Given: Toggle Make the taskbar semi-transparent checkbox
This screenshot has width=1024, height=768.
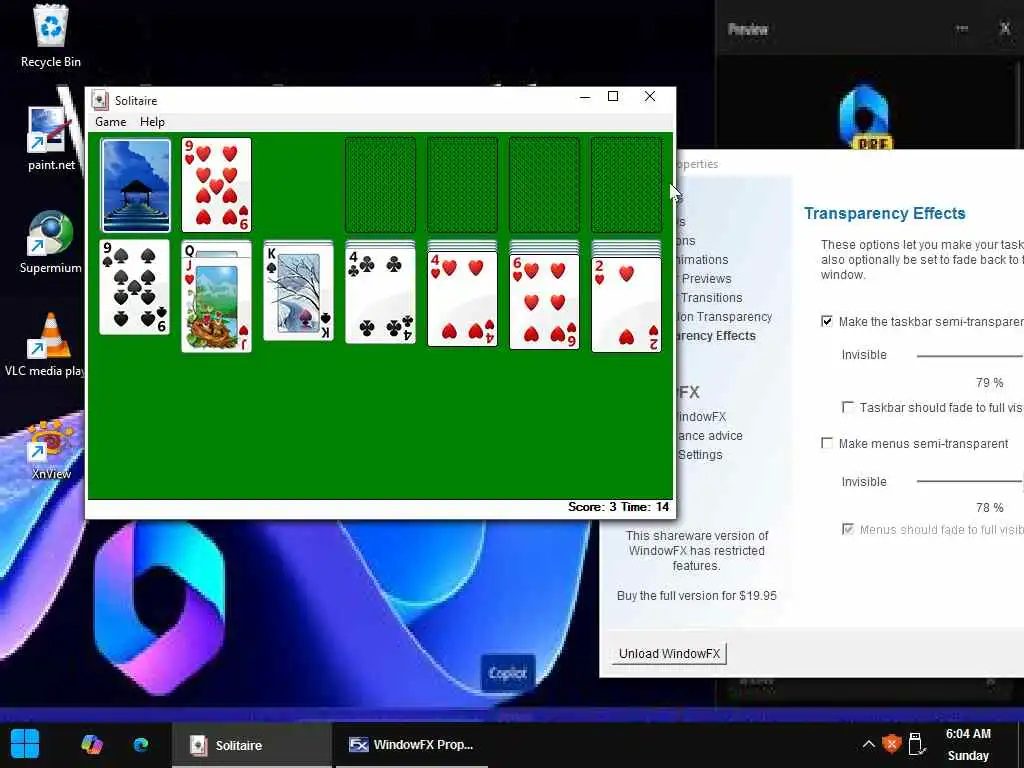Looking at the screenshot, I should [x=827, y=321].
